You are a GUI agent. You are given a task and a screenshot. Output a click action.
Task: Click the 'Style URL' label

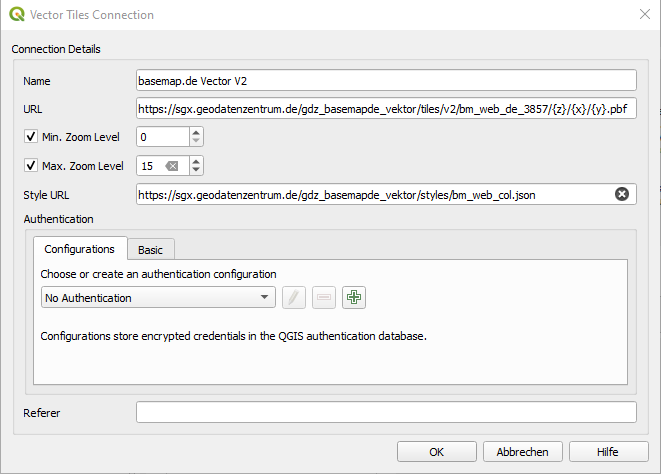[x=46, y=195]
